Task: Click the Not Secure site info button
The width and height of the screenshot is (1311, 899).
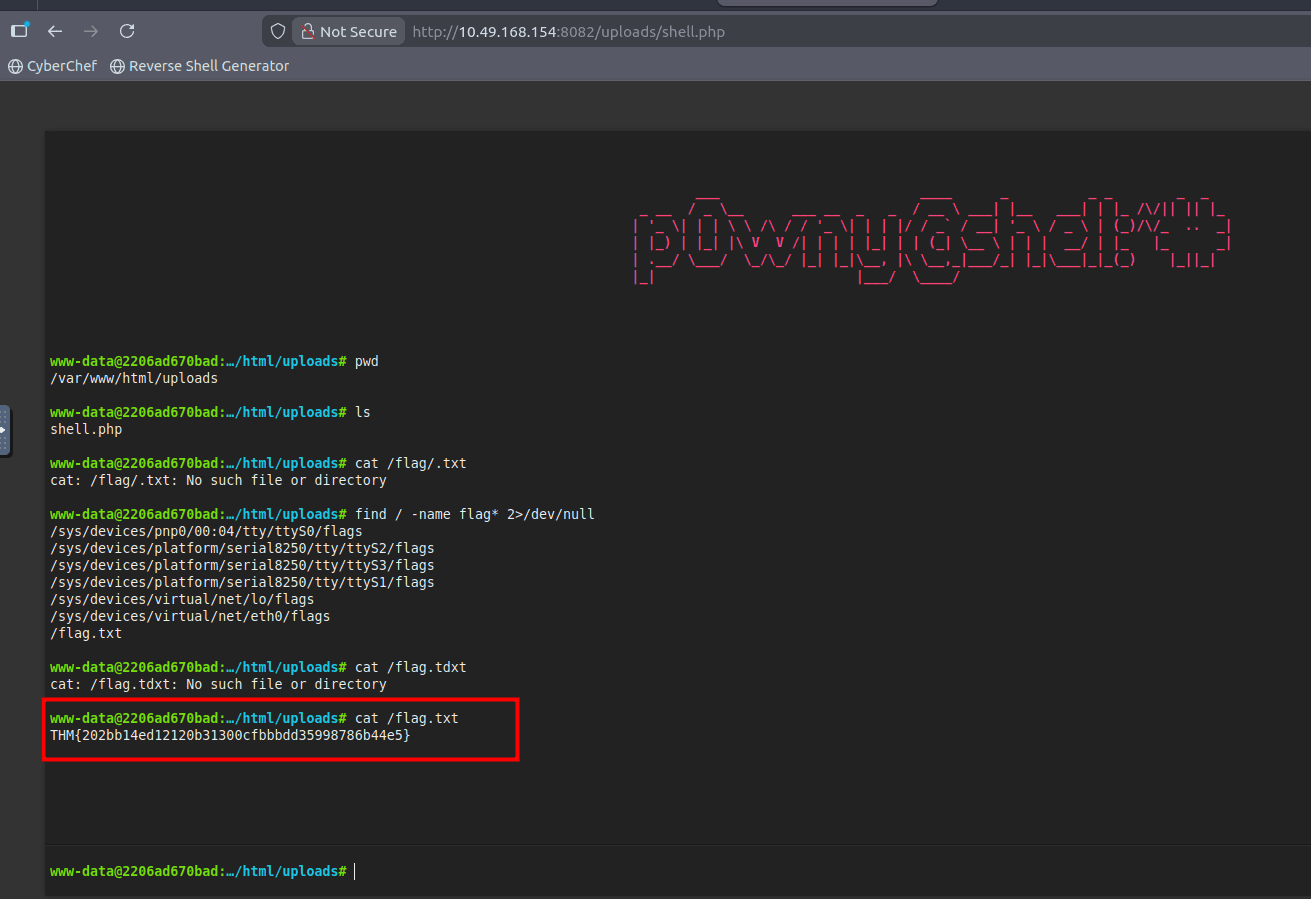Action: tap(349, 31)
